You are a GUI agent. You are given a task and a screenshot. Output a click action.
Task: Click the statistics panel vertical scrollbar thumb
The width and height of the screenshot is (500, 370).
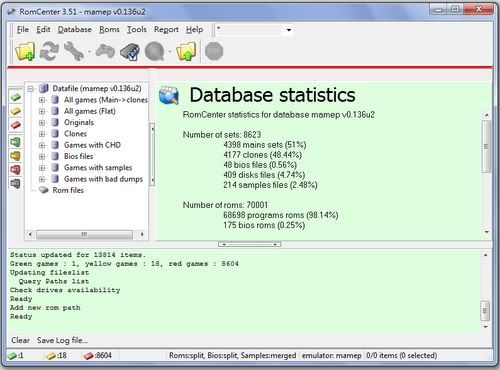[x=487, y=147]
